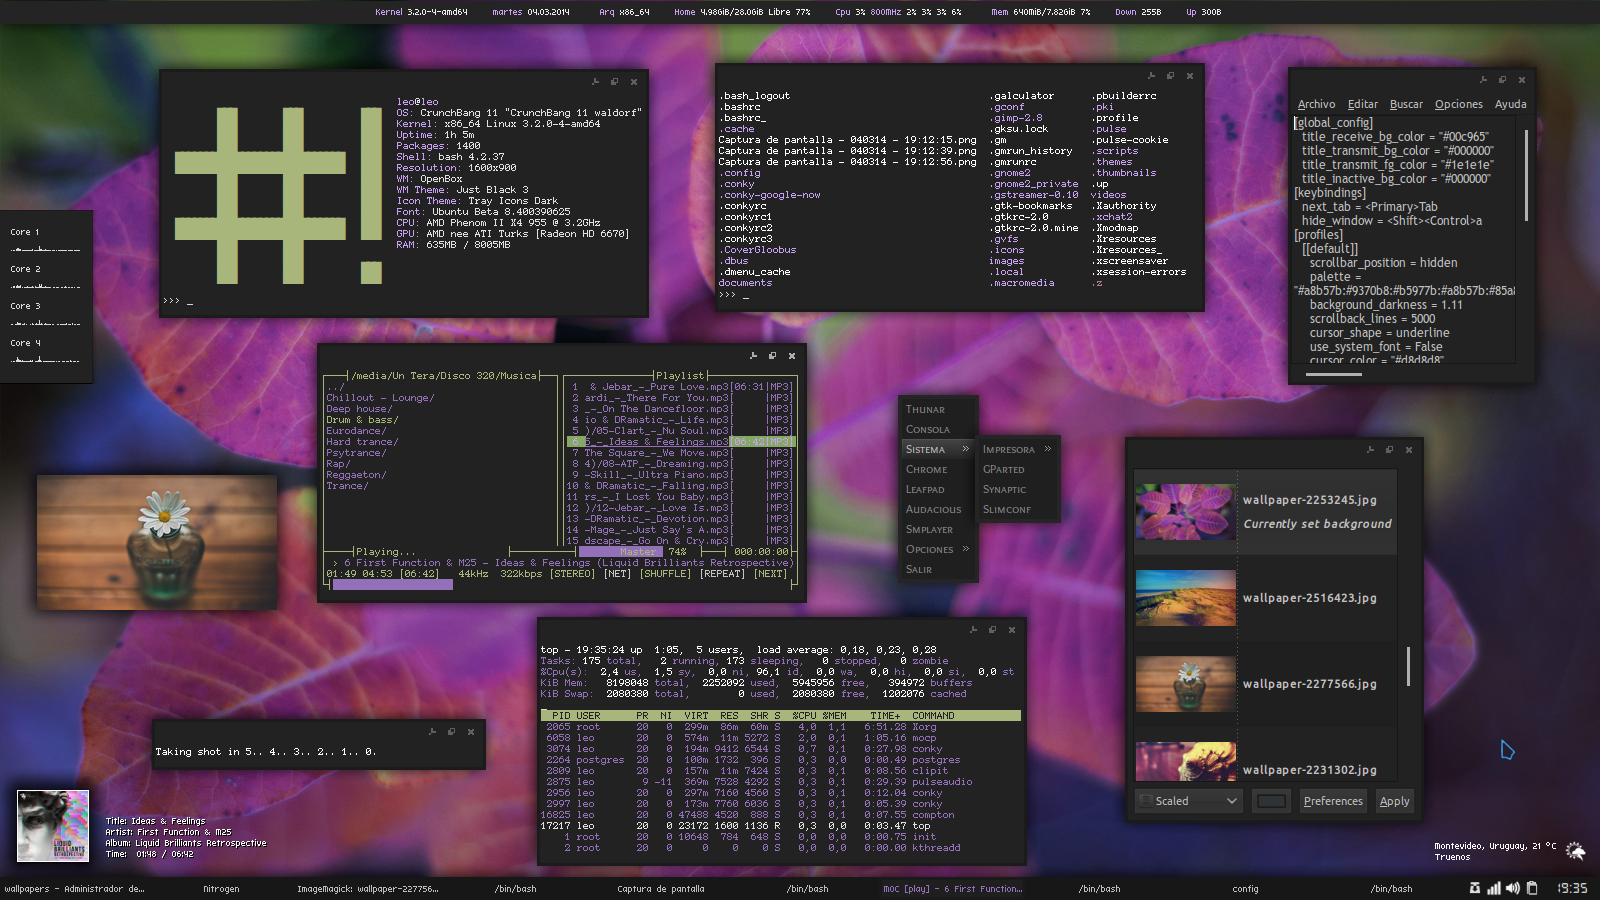1600x900 pixels.
Task: Switch to config taskbar entry
Action: (x=1245, y=888)
